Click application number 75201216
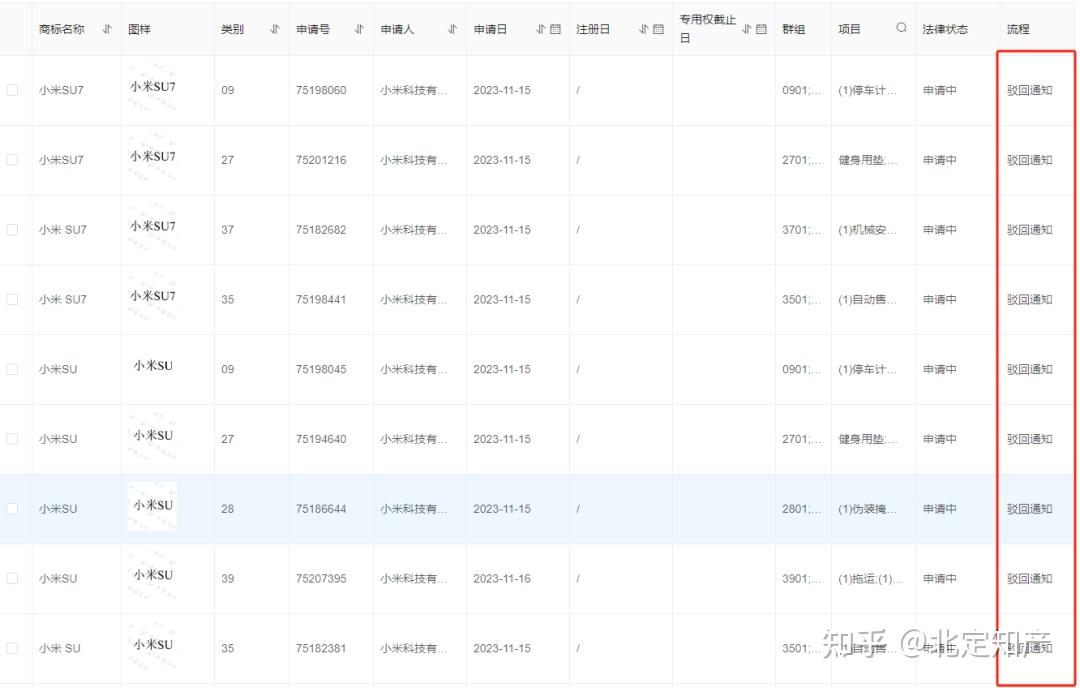1080x688 pixels. click(x=321, y=160)
